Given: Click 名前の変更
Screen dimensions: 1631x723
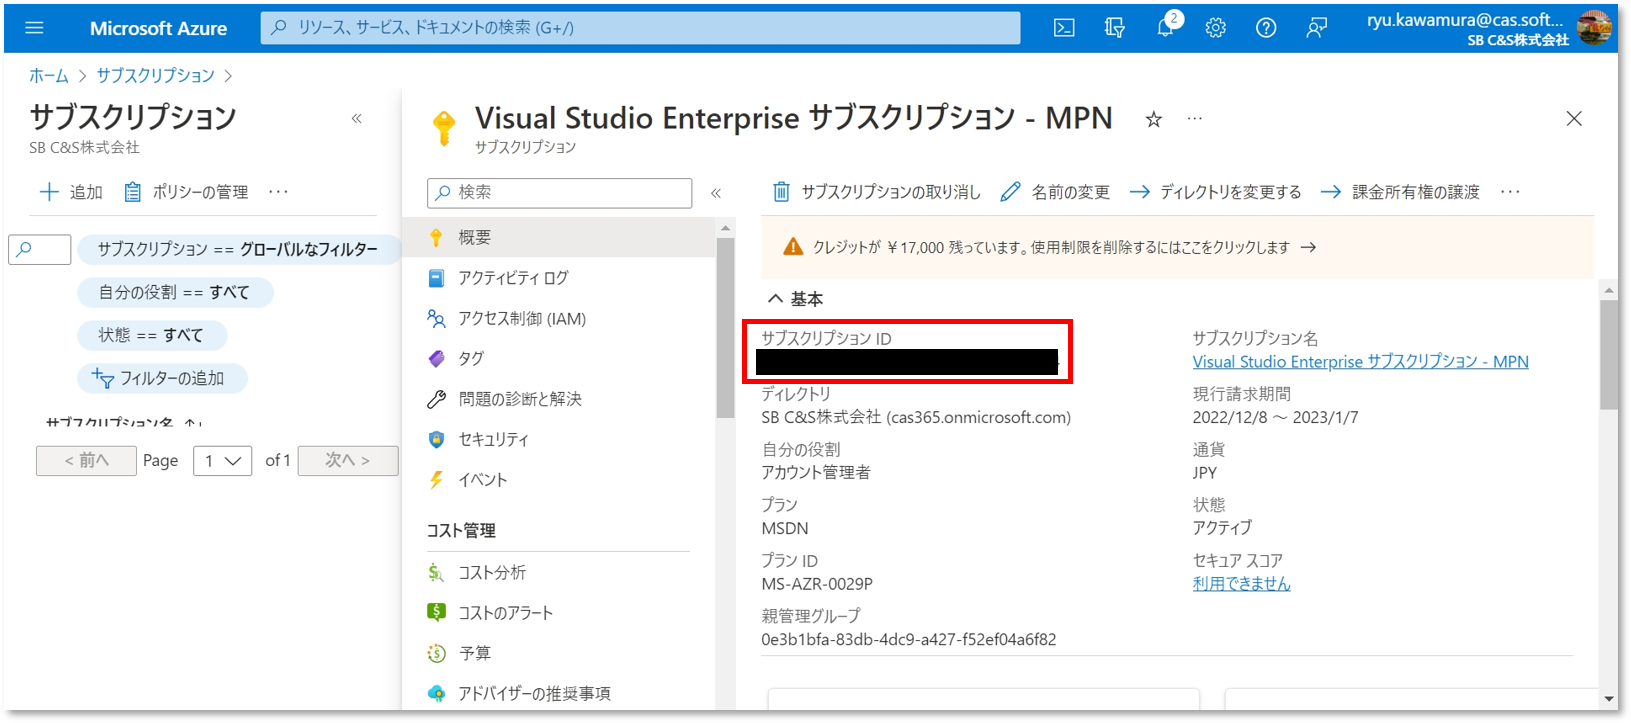Looking at the screenshot, I should pos(1056,192).
